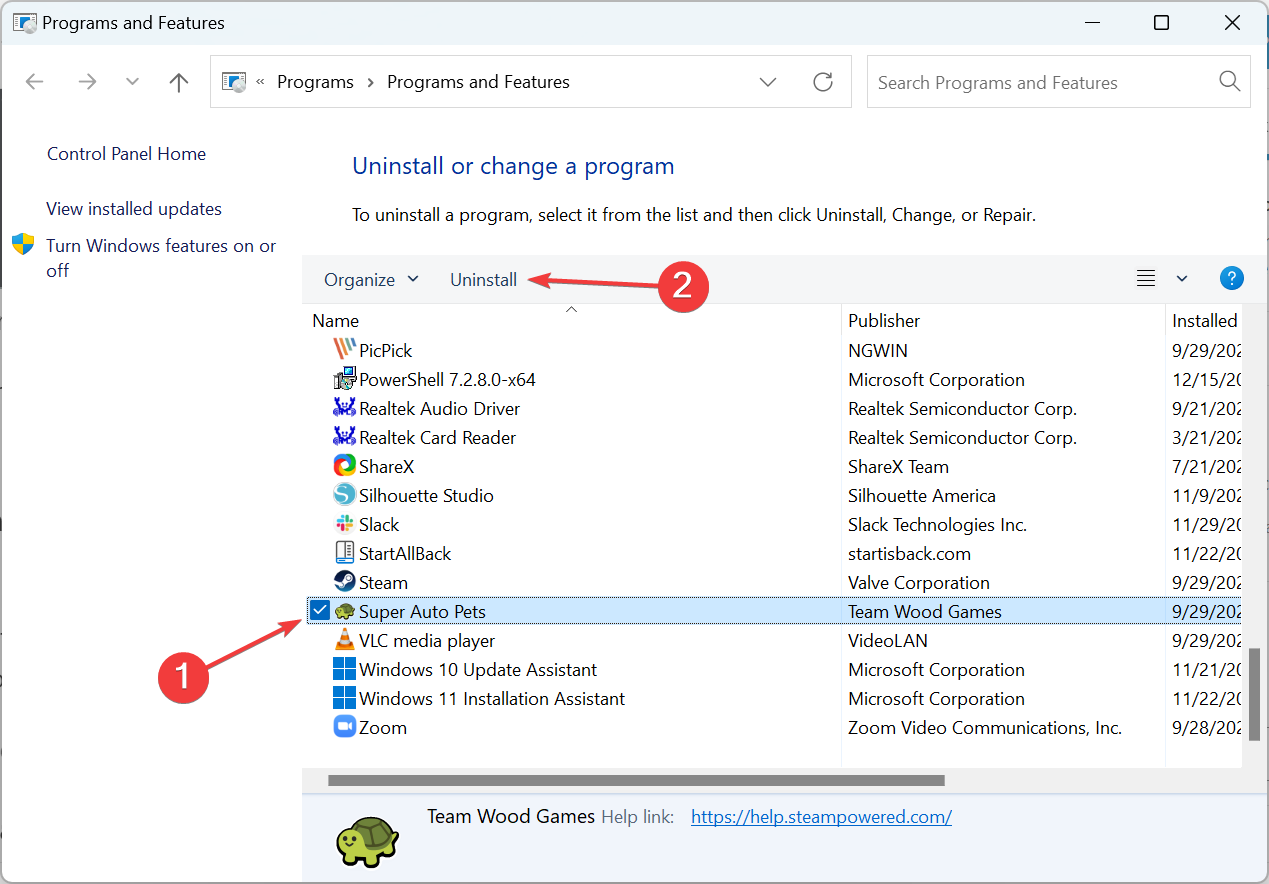Open the Organize dropdown menu
The width and height of the screenshot is (1269, 884).
click(x=371, y=280)
